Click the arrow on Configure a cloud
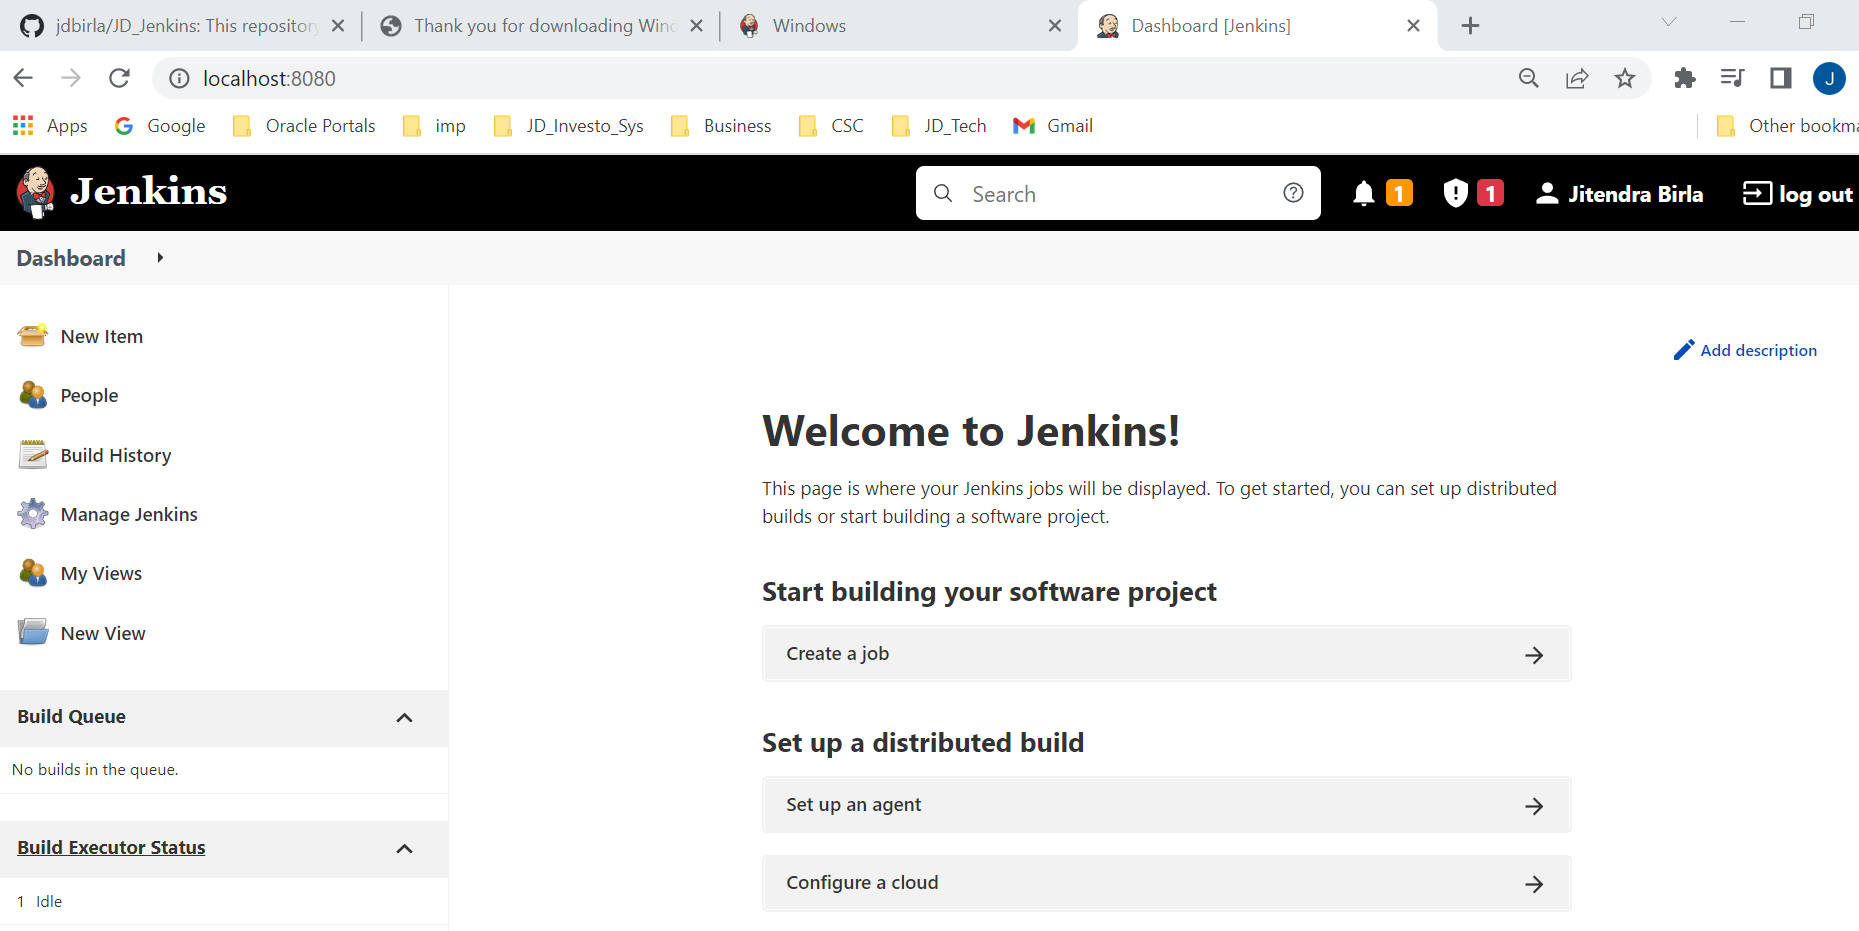Viewport: 1859px width, 931px height. 1534,884
